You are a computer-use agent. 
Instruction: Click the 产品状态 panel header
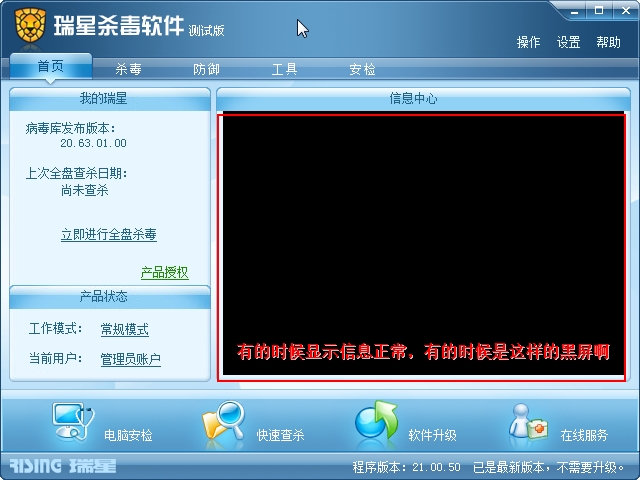110,296
